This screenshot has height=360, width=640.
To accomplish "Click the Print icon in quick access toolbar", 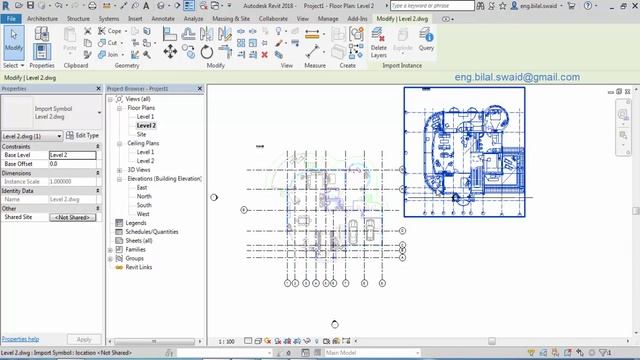I will (x=92, y=6).
